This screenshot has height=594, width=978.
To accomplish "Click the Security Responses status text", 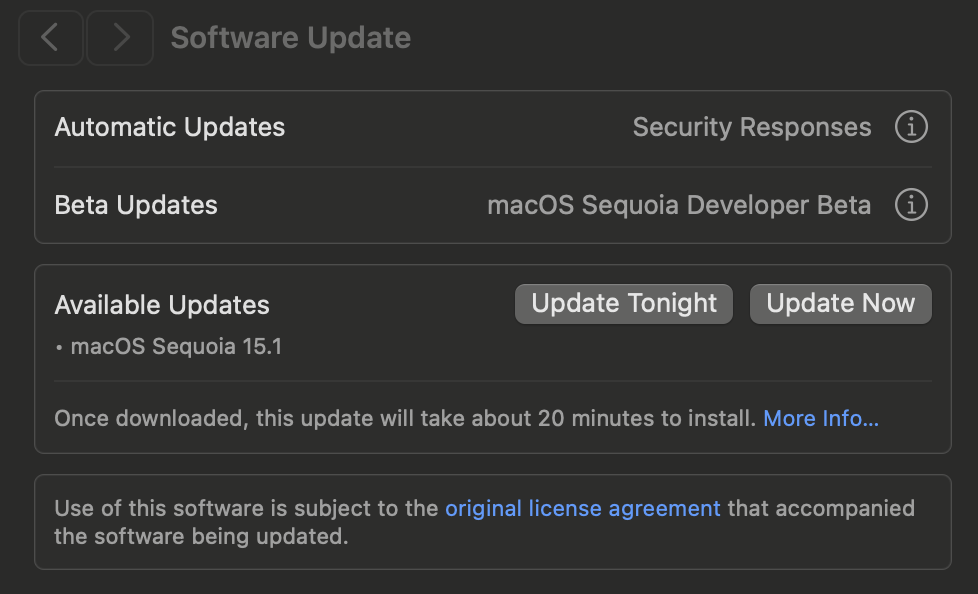I will tap(752, 128).
